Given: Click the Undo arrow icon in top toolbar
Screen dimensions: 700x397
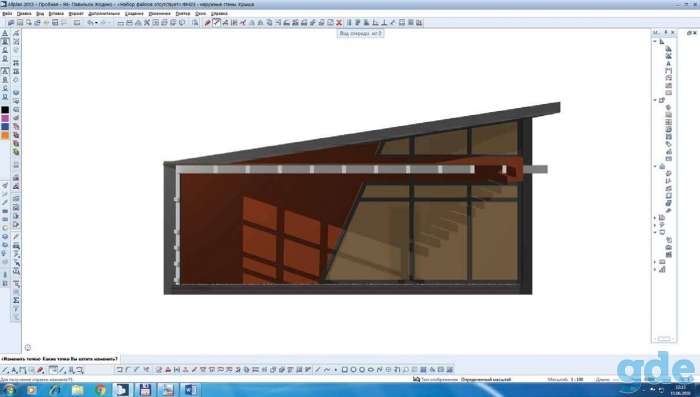Looking at the screenshot, I should point(90,23).
